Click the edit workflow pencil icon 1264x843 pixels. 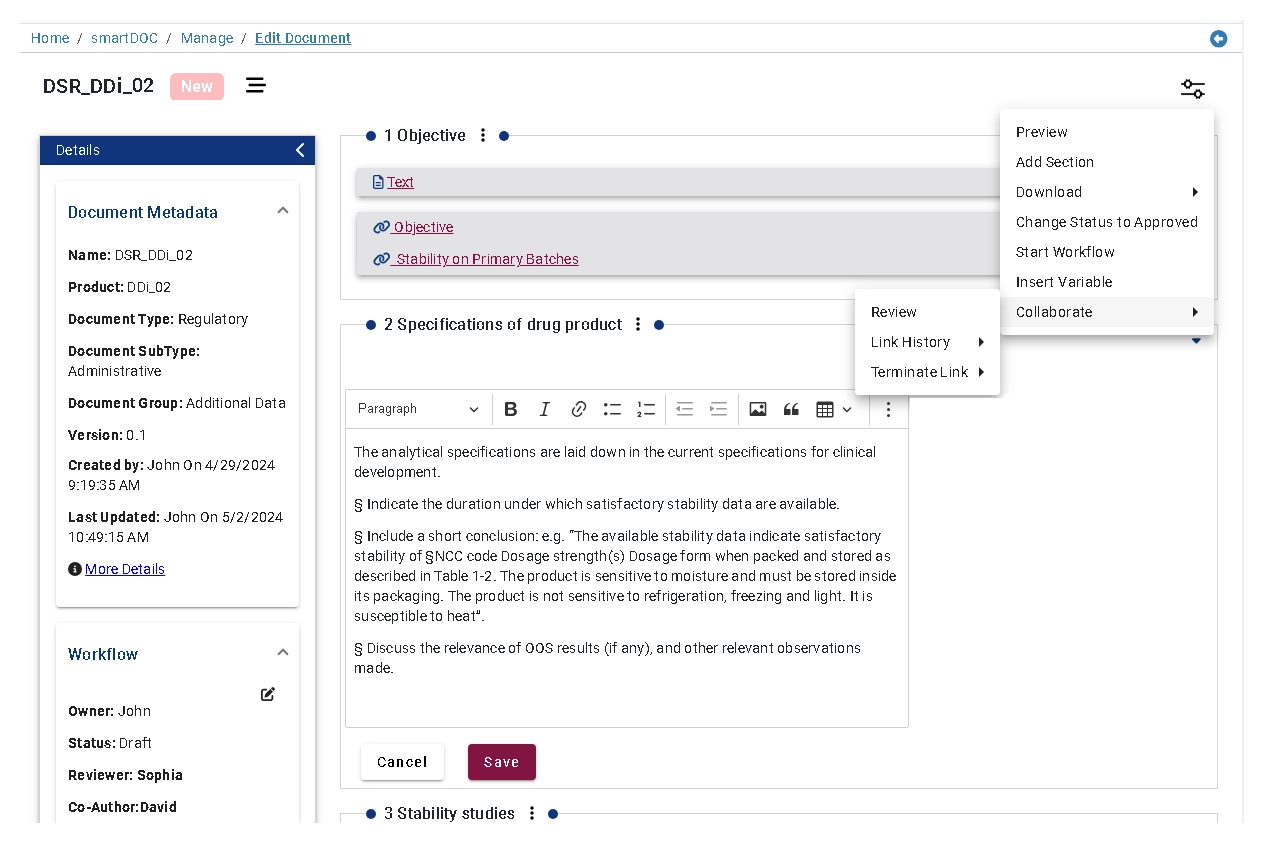pos(268,694)
